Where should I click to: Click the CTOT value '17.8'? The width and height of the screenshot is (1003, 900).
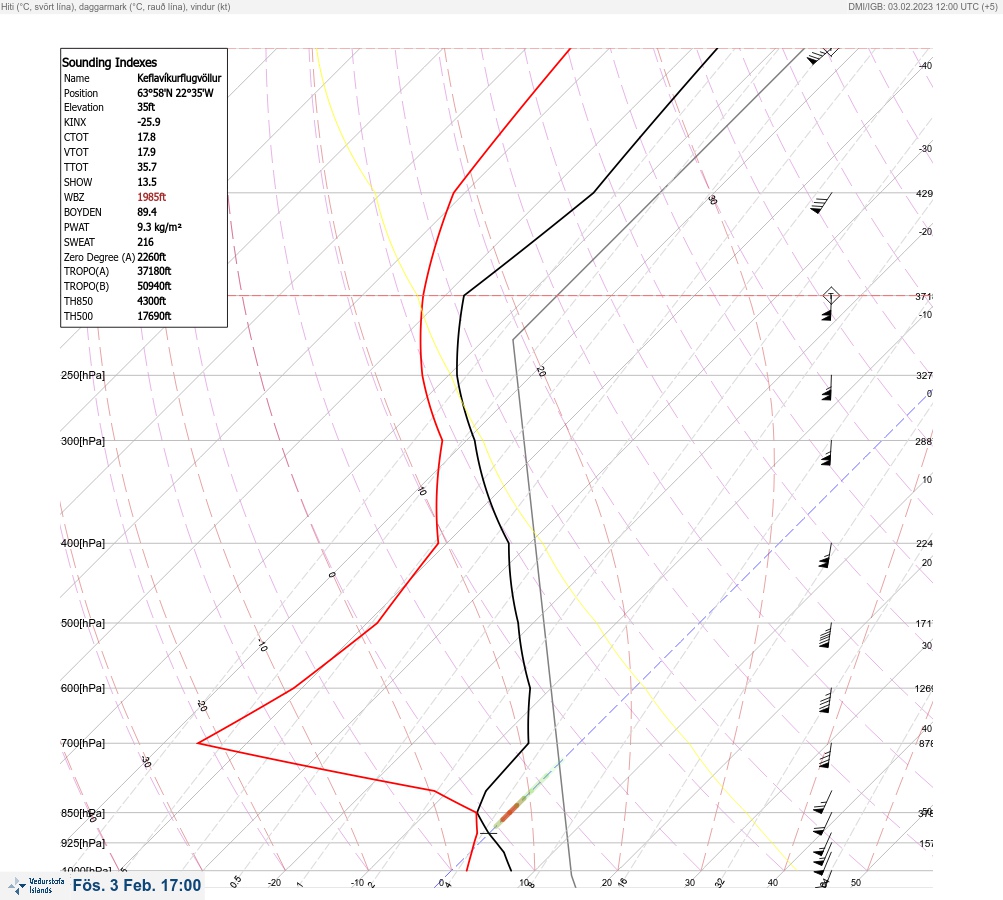[146, 137]
